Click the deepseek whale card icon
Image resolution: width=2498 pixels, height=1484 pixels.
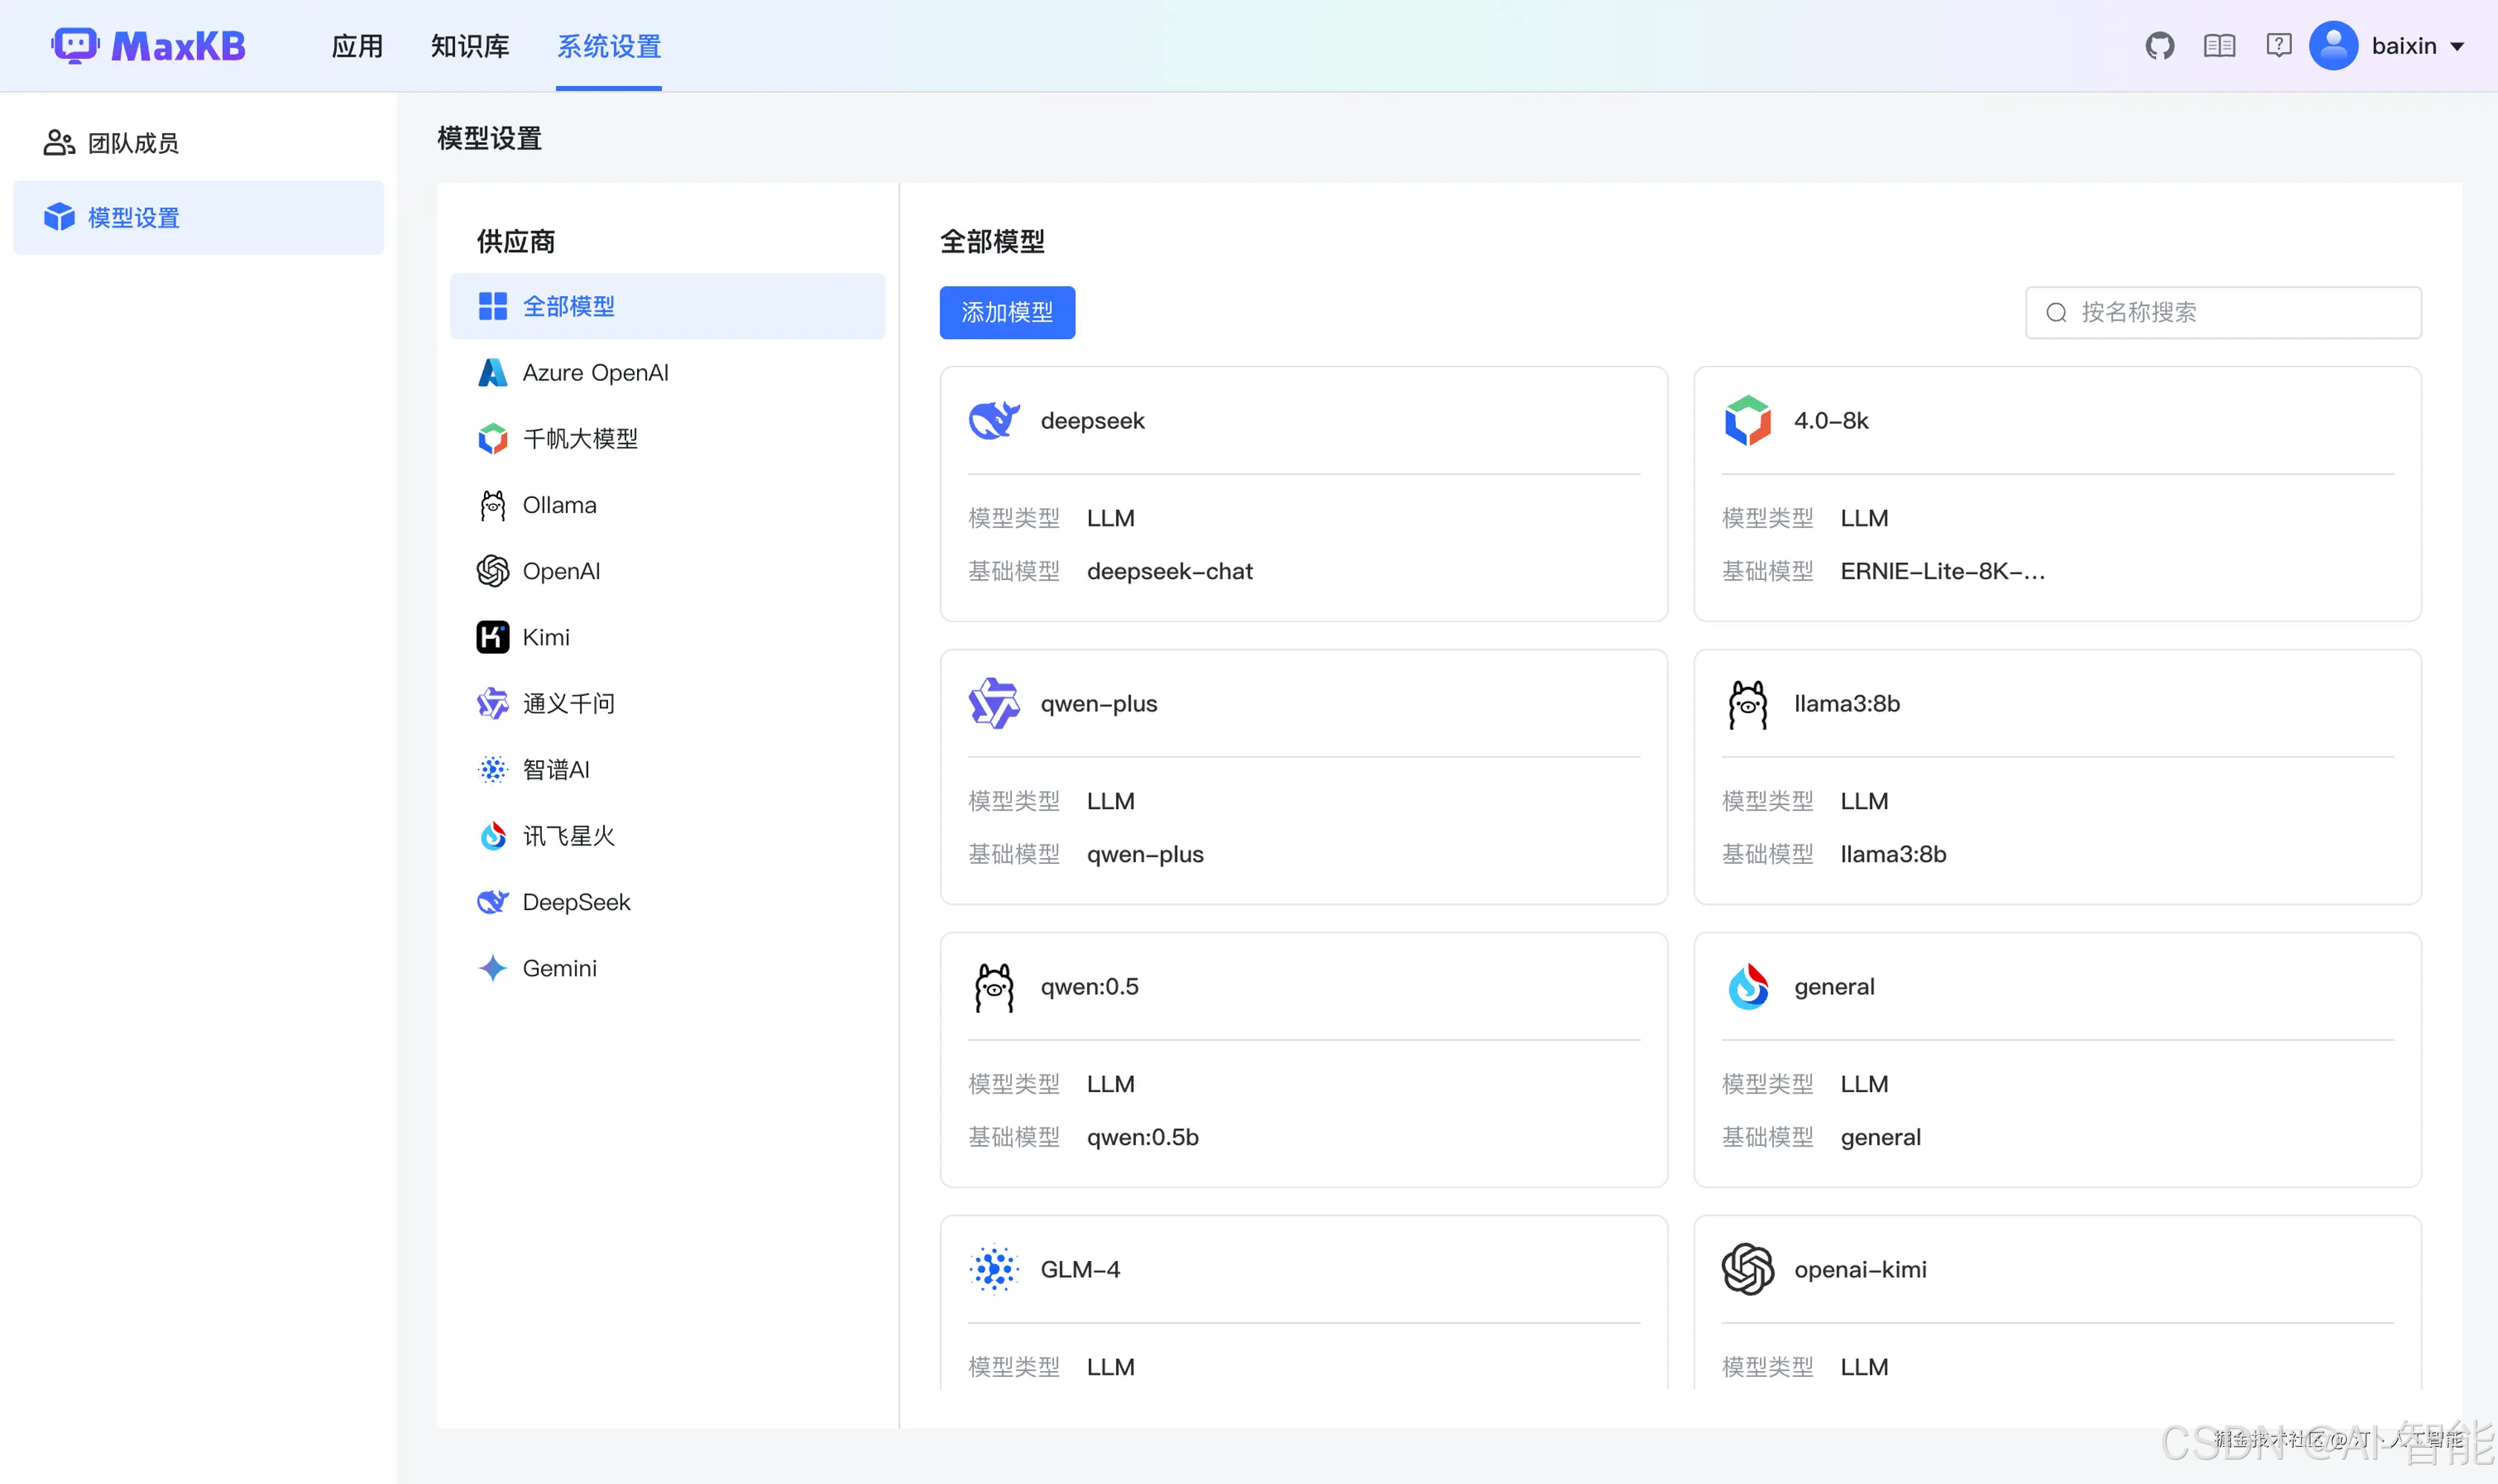click(993, 421)
